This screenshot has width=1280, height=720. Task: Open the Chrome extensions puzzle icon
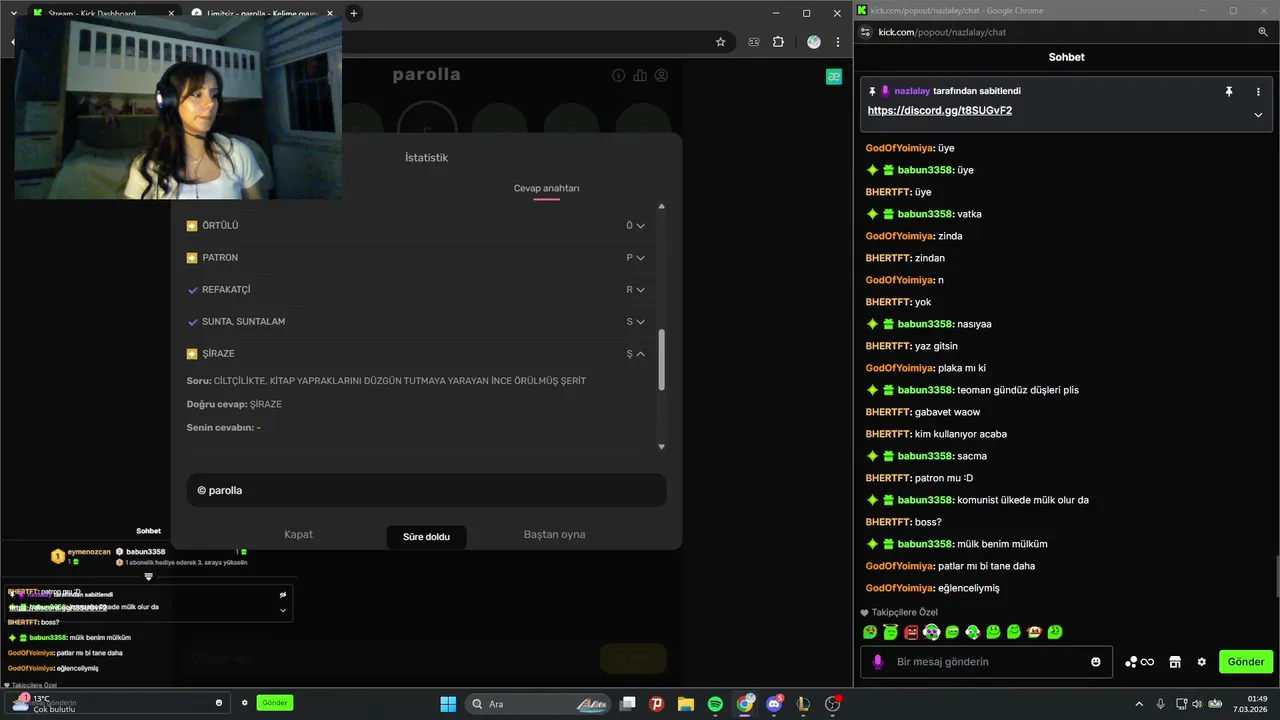tap(779, 42)
